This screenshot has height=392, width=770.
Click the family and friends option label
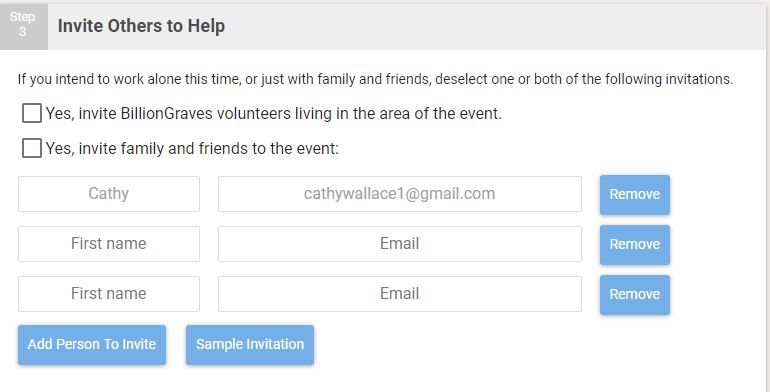(192, 148)
